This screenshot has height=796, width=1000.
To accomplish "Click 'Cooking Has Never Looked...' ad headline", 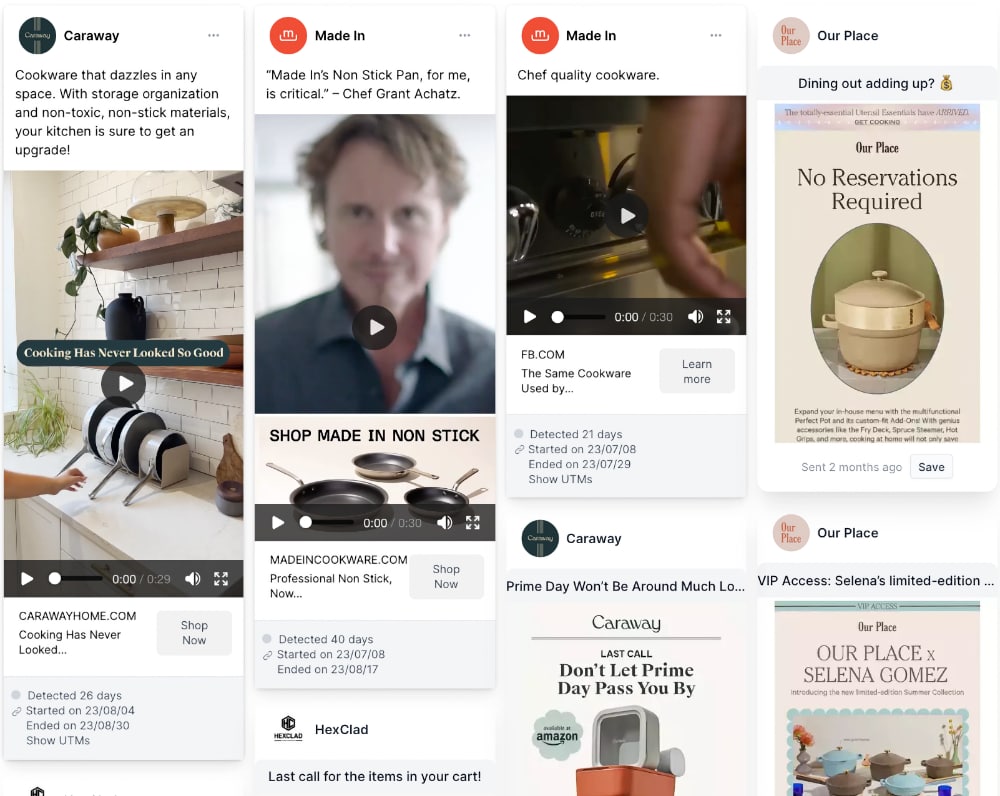I will pyautogui.click(x=70, y=642).
